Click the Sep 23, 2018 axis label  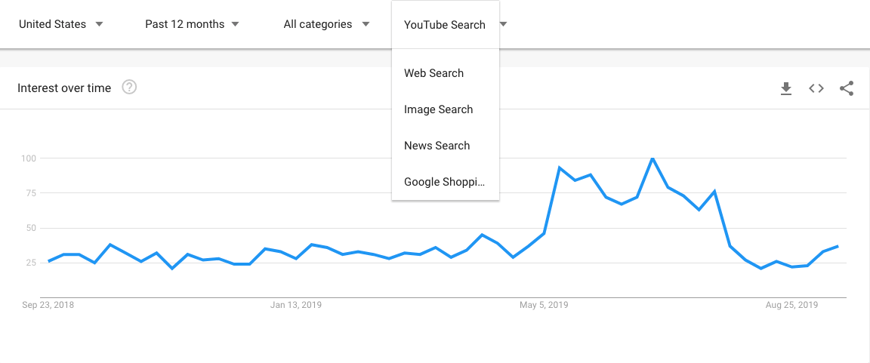point(48,305)
